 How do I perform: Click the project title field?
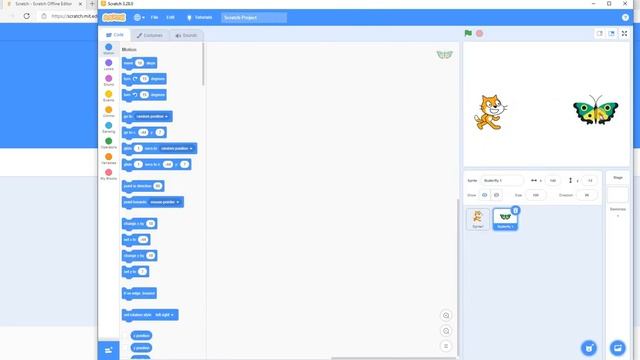[x=253, y=18]
